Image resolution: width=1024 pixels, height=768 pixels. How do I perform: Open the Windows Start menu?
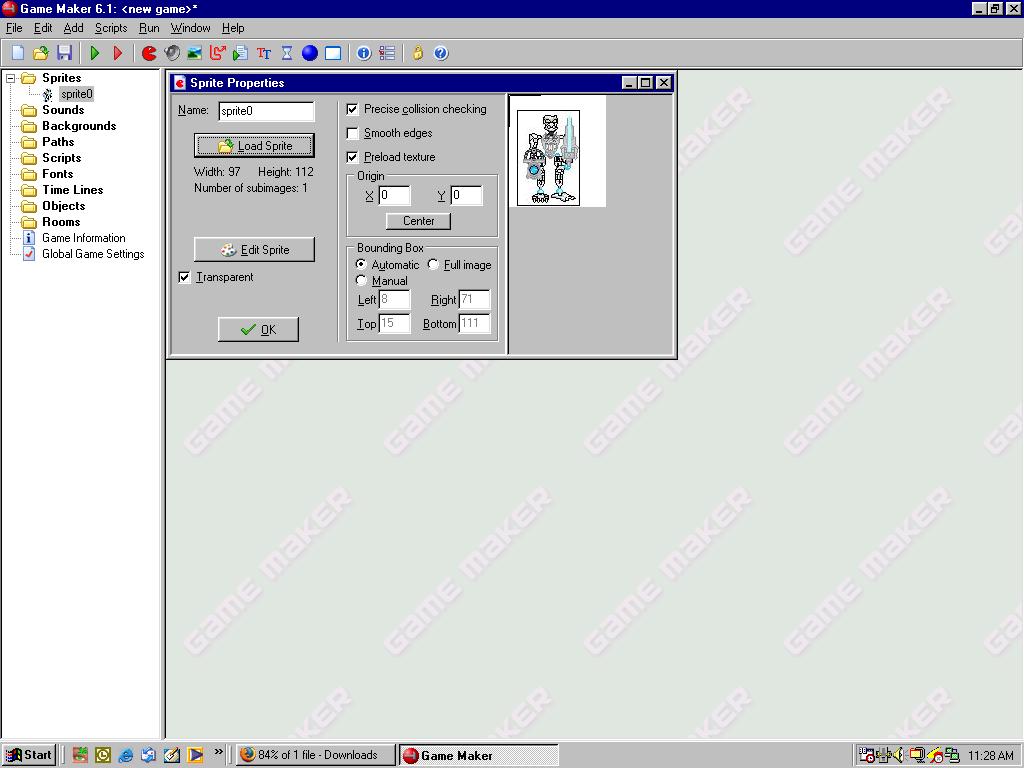[x=29, y=755]
